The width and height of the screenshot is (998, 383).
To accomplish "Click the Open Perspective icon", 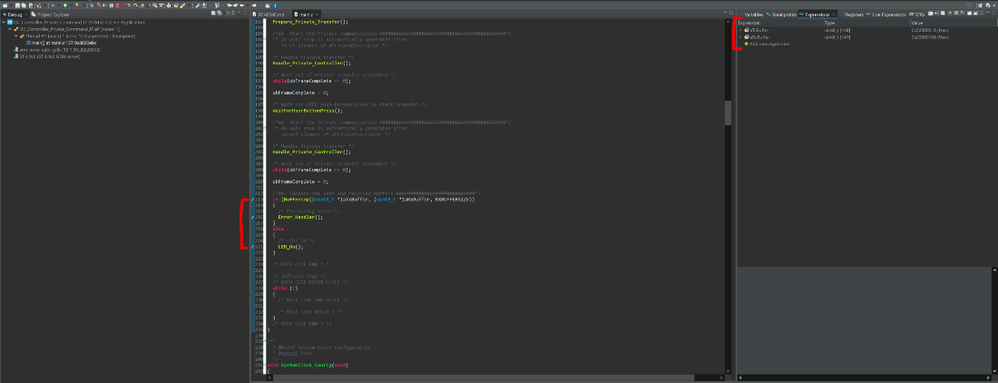I will 980,6.
